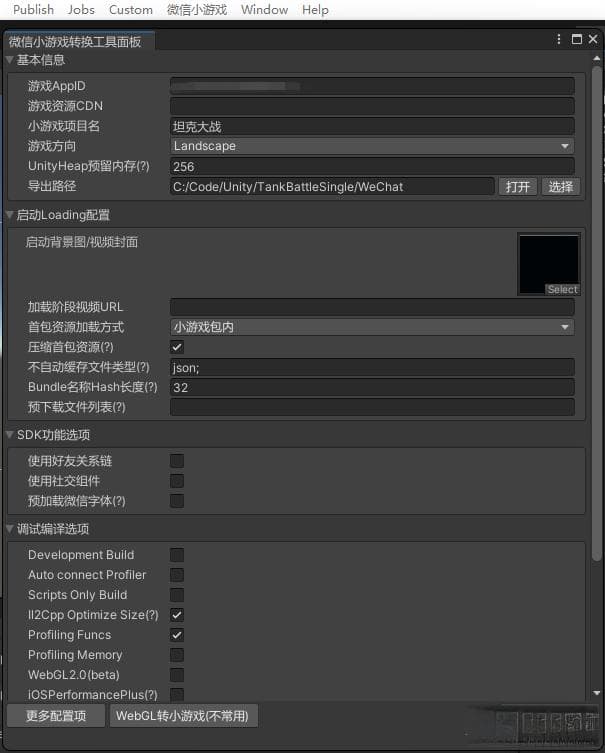
Task: Open the Help menu
Action: [x=315, y=10]
